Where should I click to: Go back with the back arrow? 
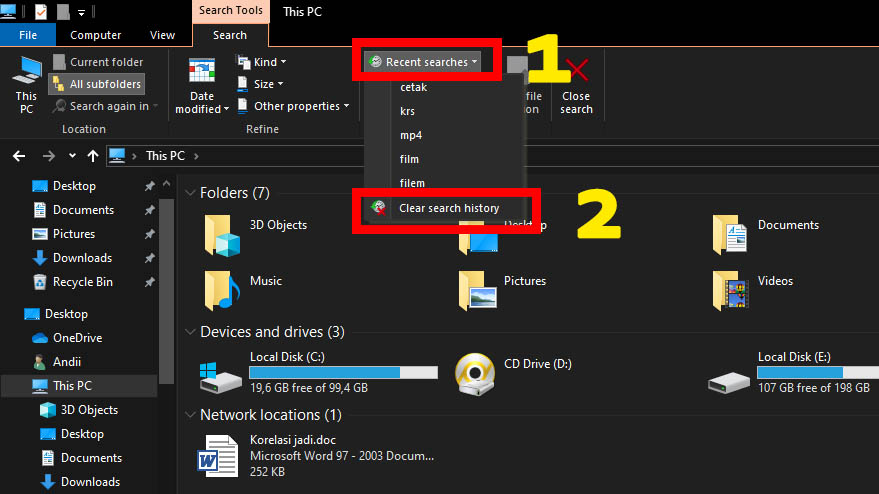click(x=19, y=156)
